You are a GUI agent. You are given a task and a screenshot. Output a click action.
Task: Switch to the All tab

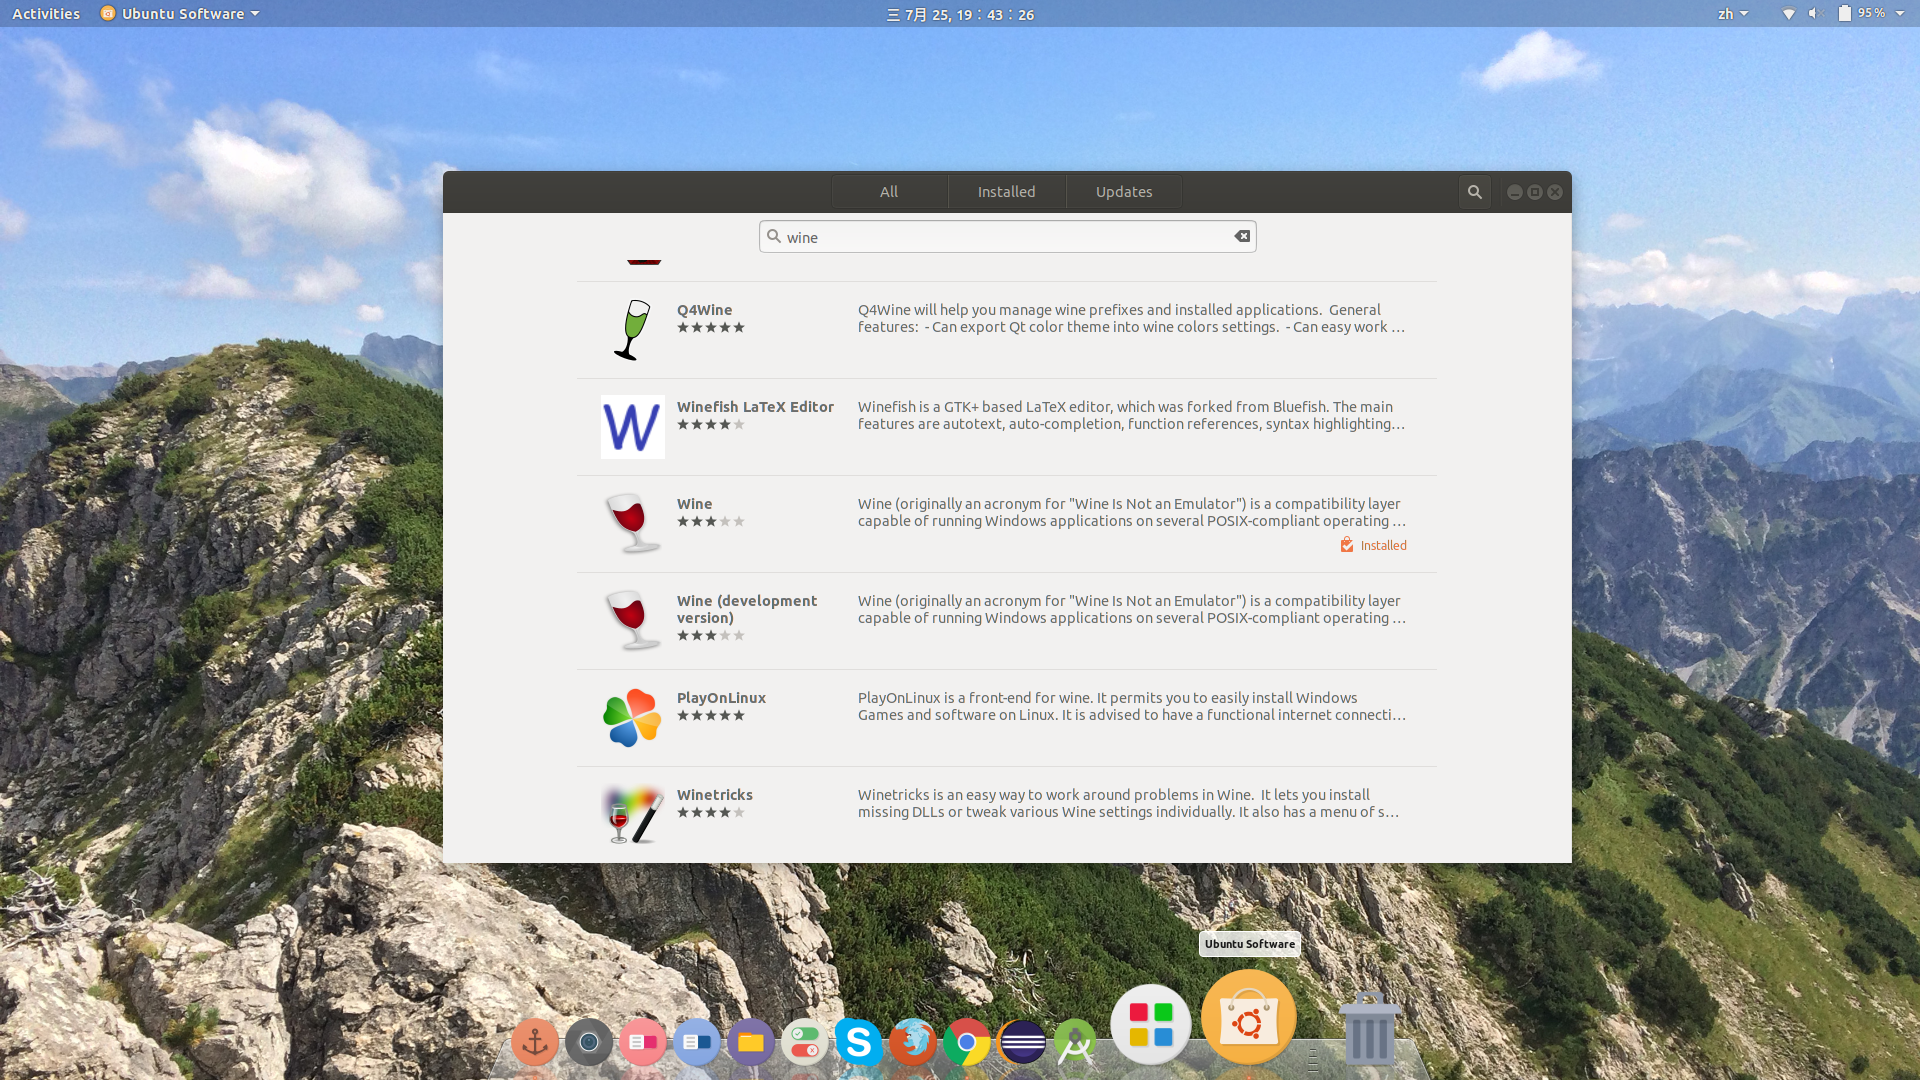889,192
